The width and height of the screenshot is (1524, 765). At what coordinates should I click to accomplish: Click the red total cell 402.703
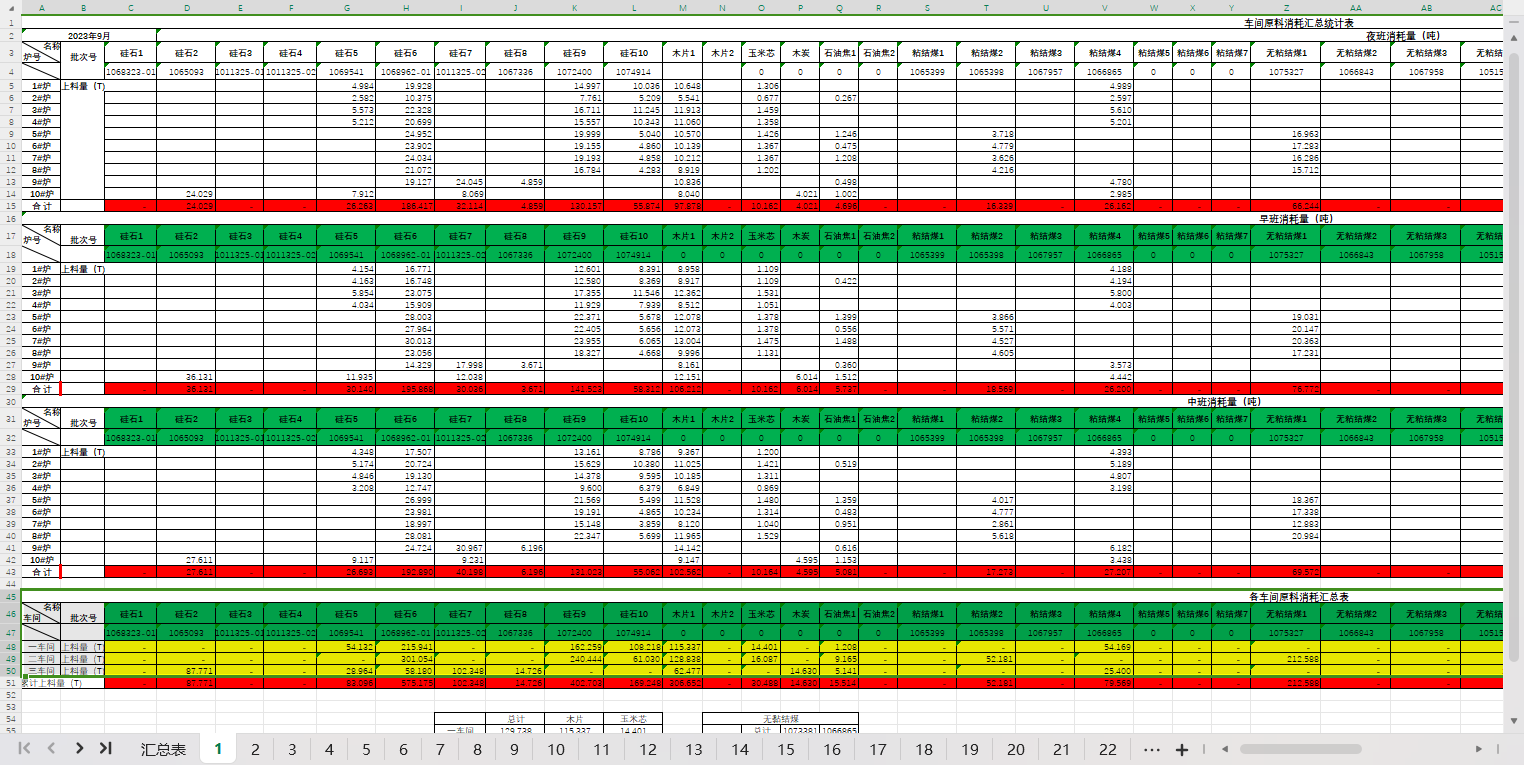tap(575, 683)
